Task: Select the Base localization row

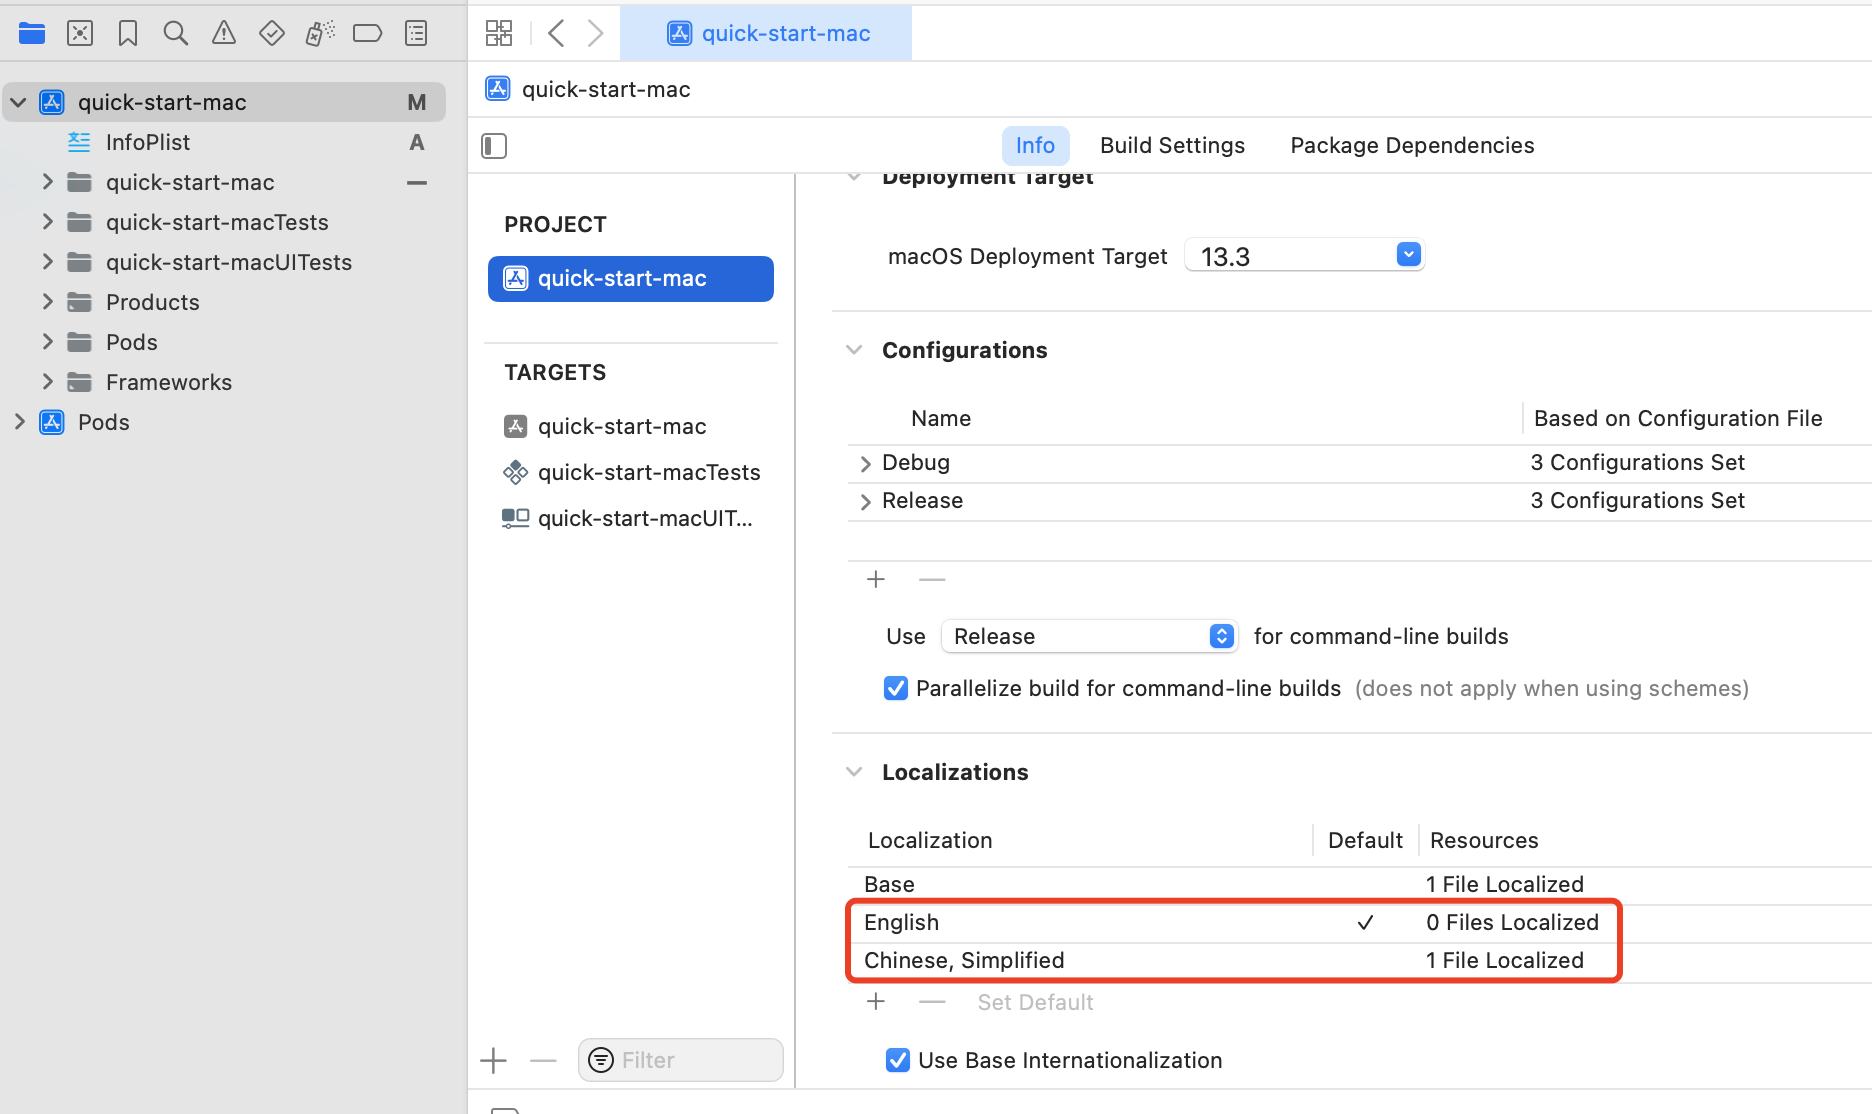Action: 1360,884
